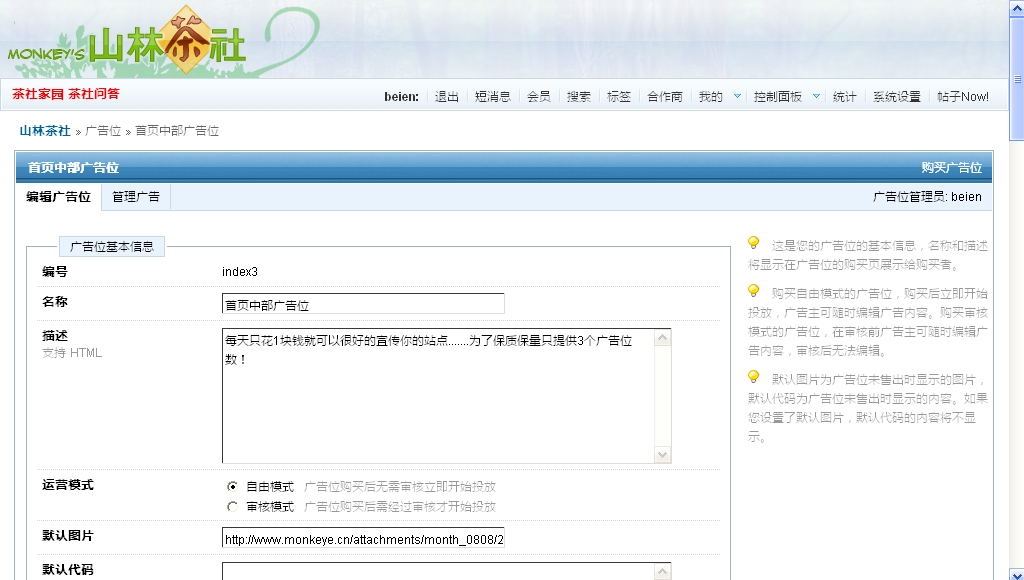Open 短消息 messages
Image resolution: width=1024 pixels, height=580 pixels.
(x=492, y=97)
